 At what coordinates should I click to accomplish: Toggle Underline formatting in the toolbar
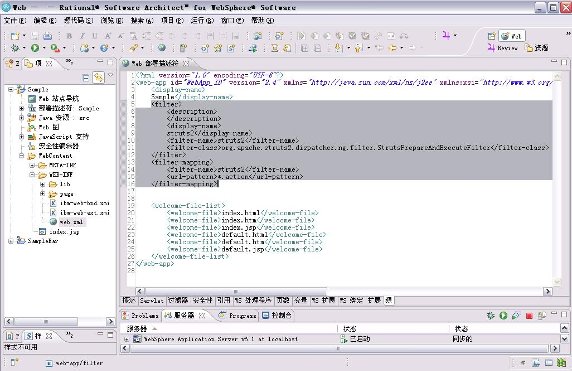click(x=95, y=36)
